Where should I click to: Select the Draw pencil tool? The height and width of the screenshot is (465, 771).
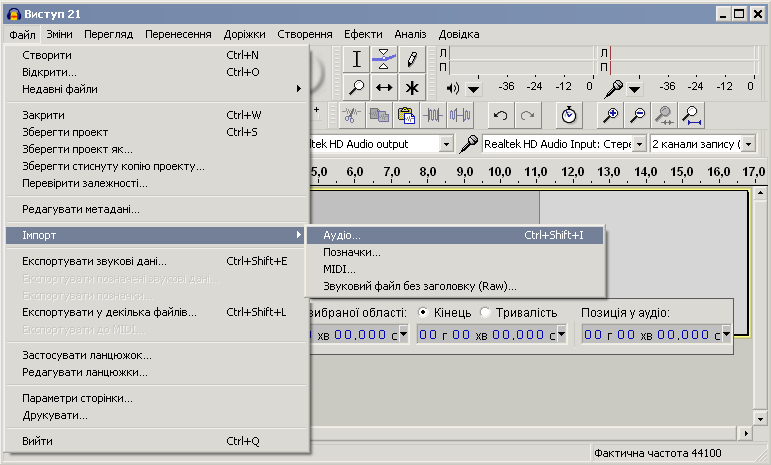coord(412,59)
